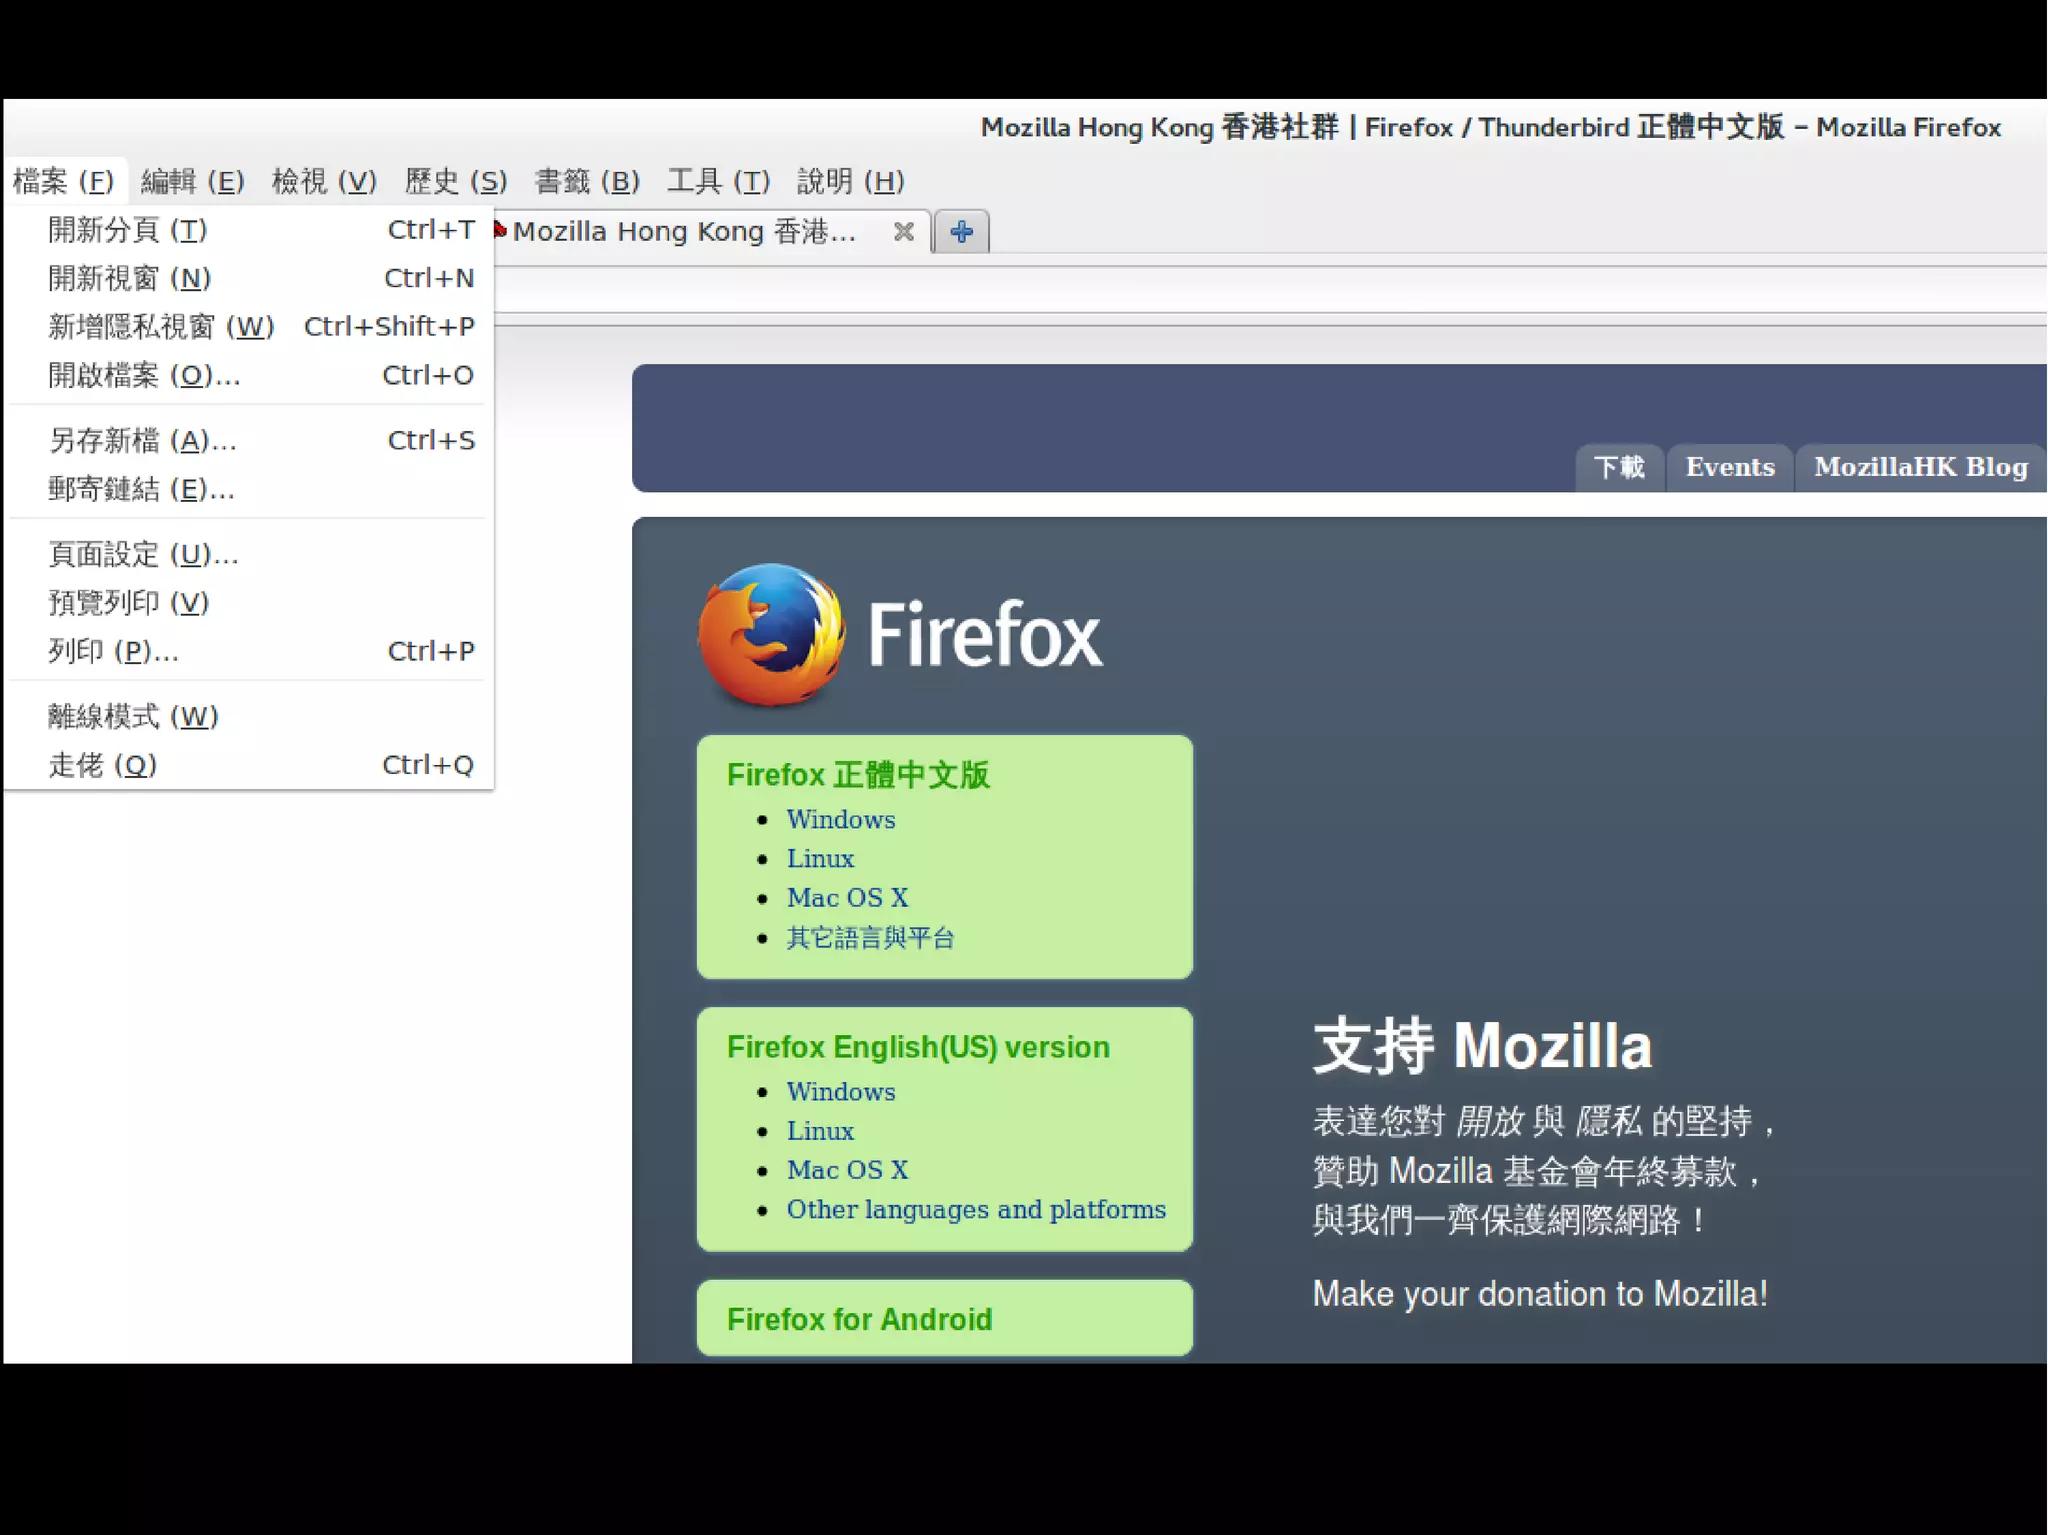
Task: Open the 下載 navigation tab
Action: (x=1619, y=467)
